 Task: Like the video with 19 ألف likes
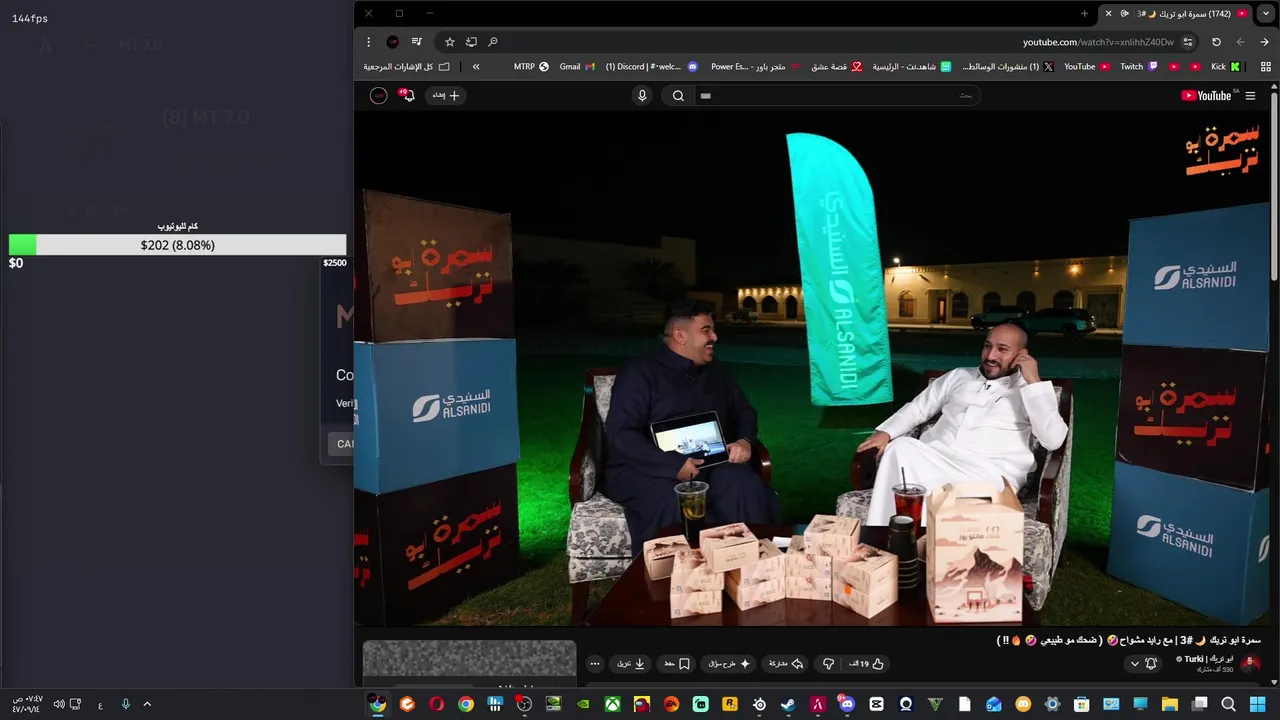coord(867,664)
